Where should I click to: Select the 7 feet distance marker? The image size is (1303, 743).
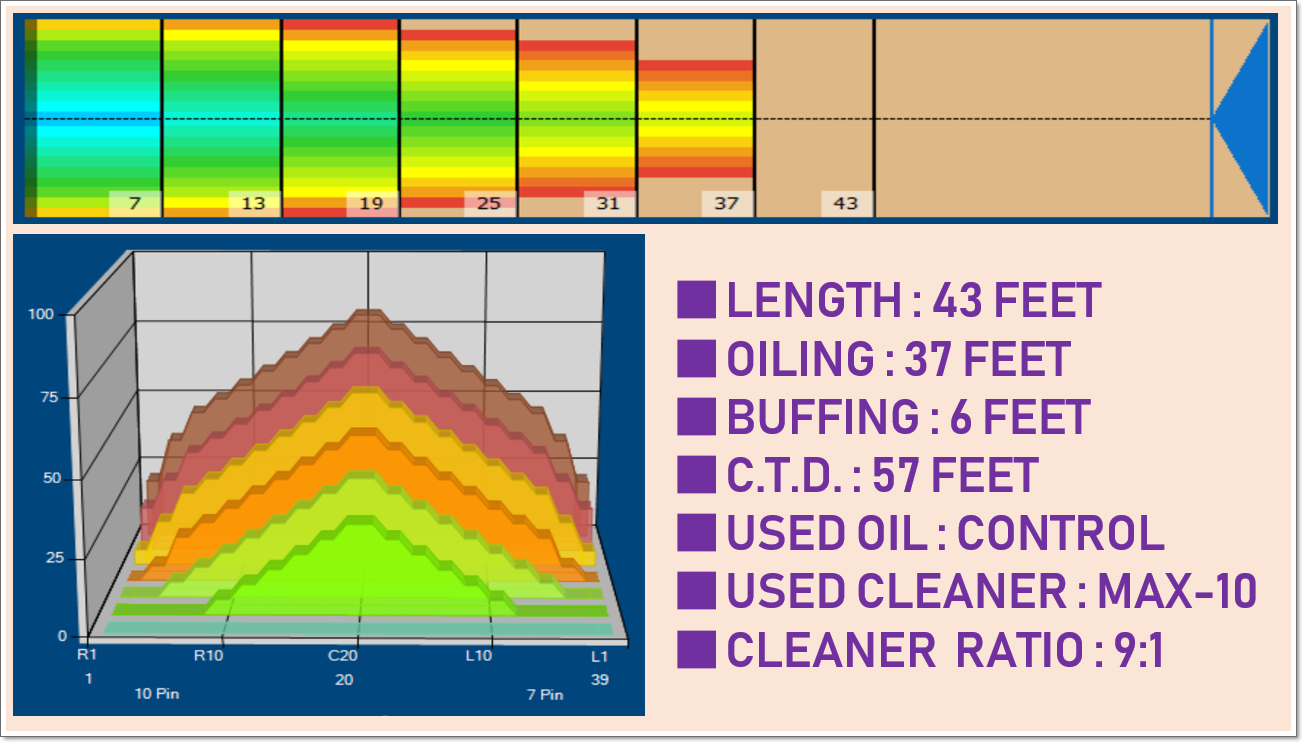[135, 203]
